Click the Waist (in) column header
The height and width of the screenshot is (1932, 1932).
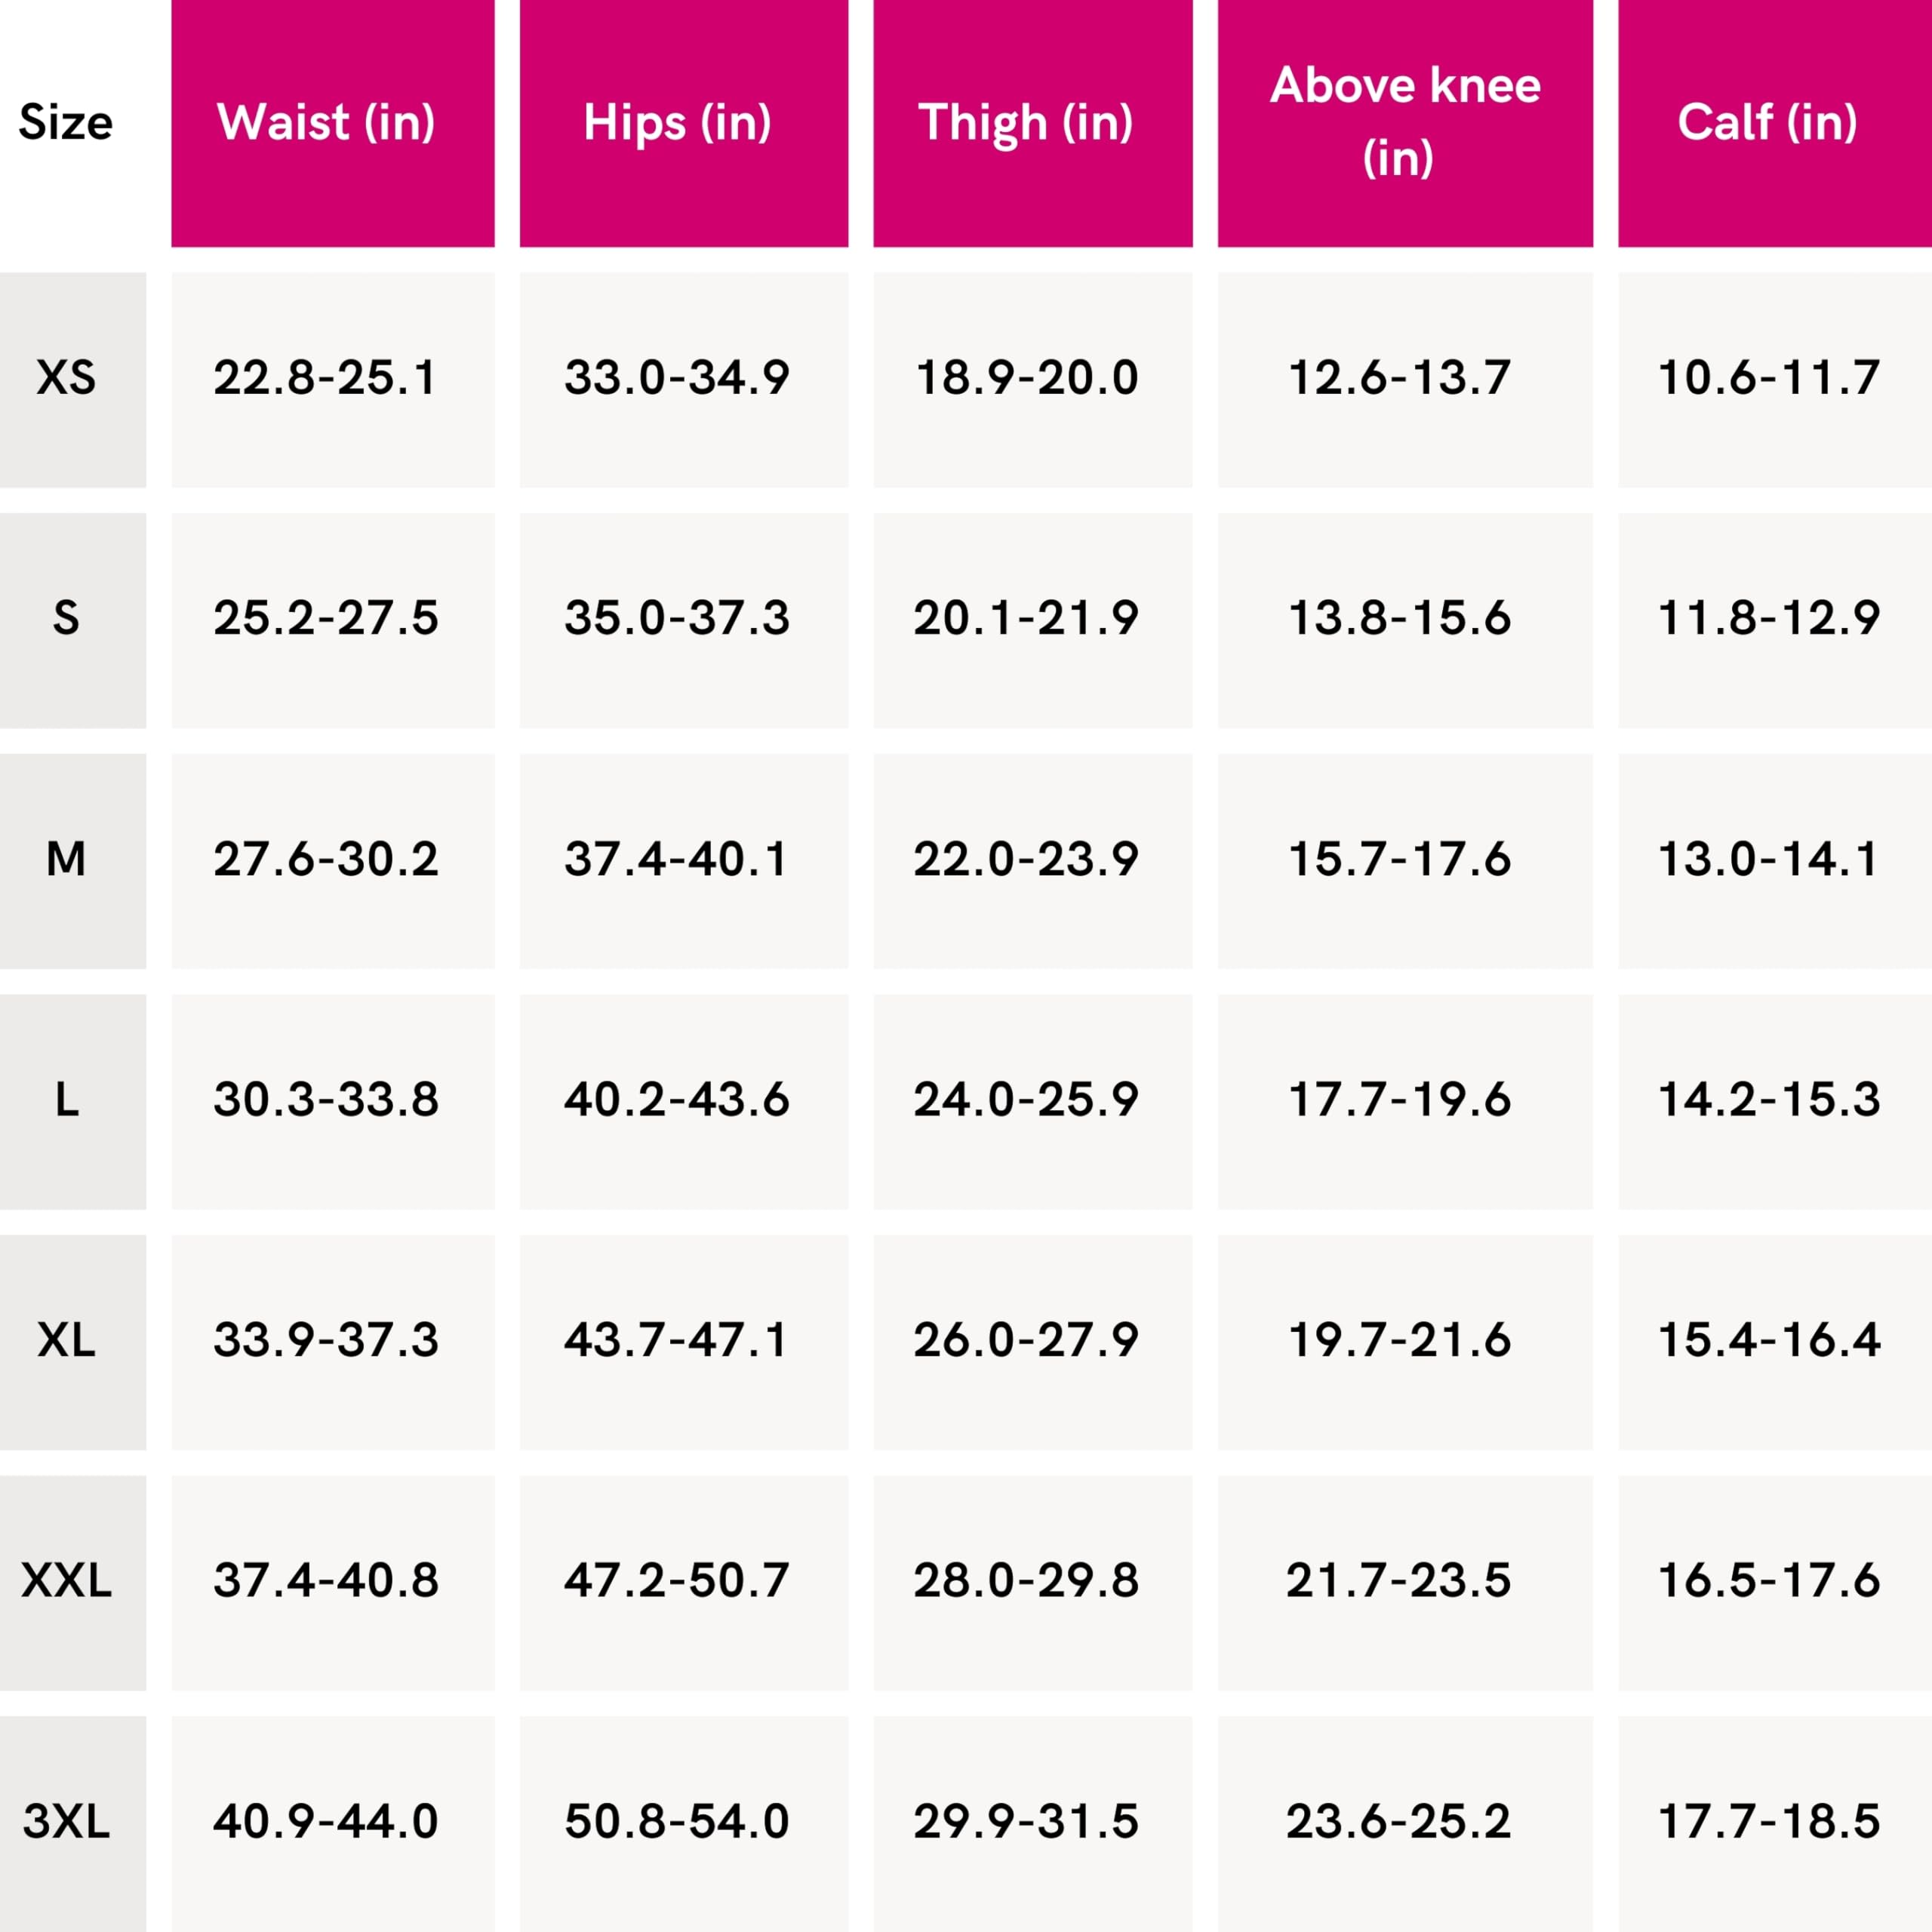pyautogui.click(x=332, y=123)
